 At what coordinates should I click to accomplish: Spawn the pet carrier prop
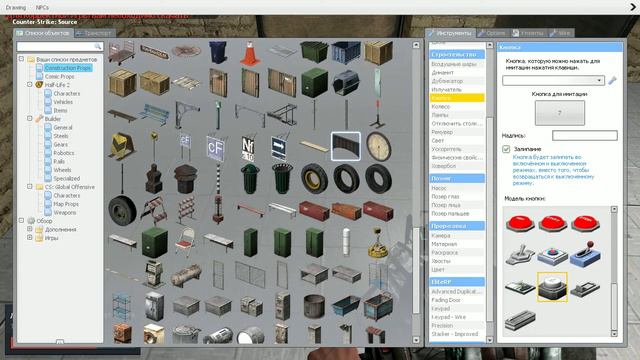tap(346, 82)
